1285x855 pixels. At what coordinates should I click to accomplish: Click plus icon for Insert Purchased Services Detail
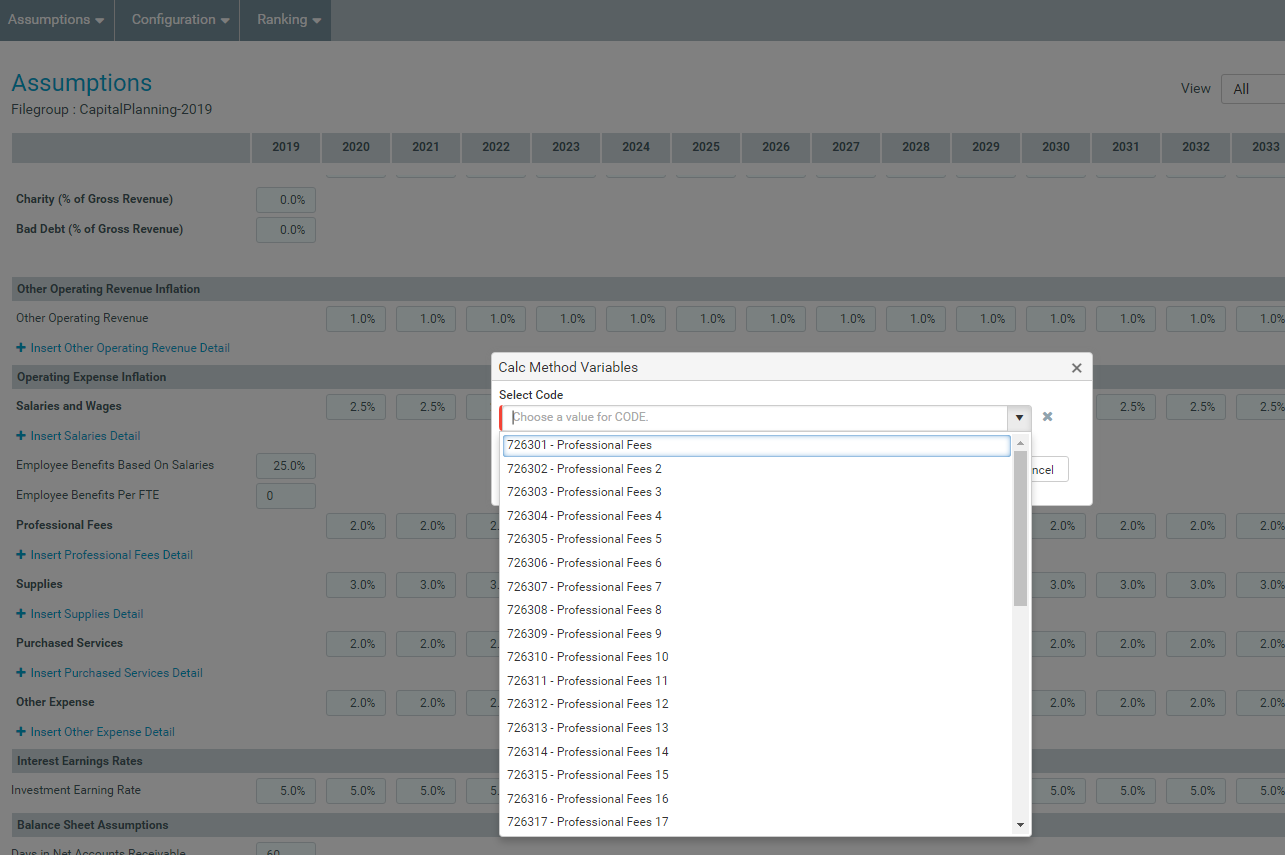[x=21, y=673]
